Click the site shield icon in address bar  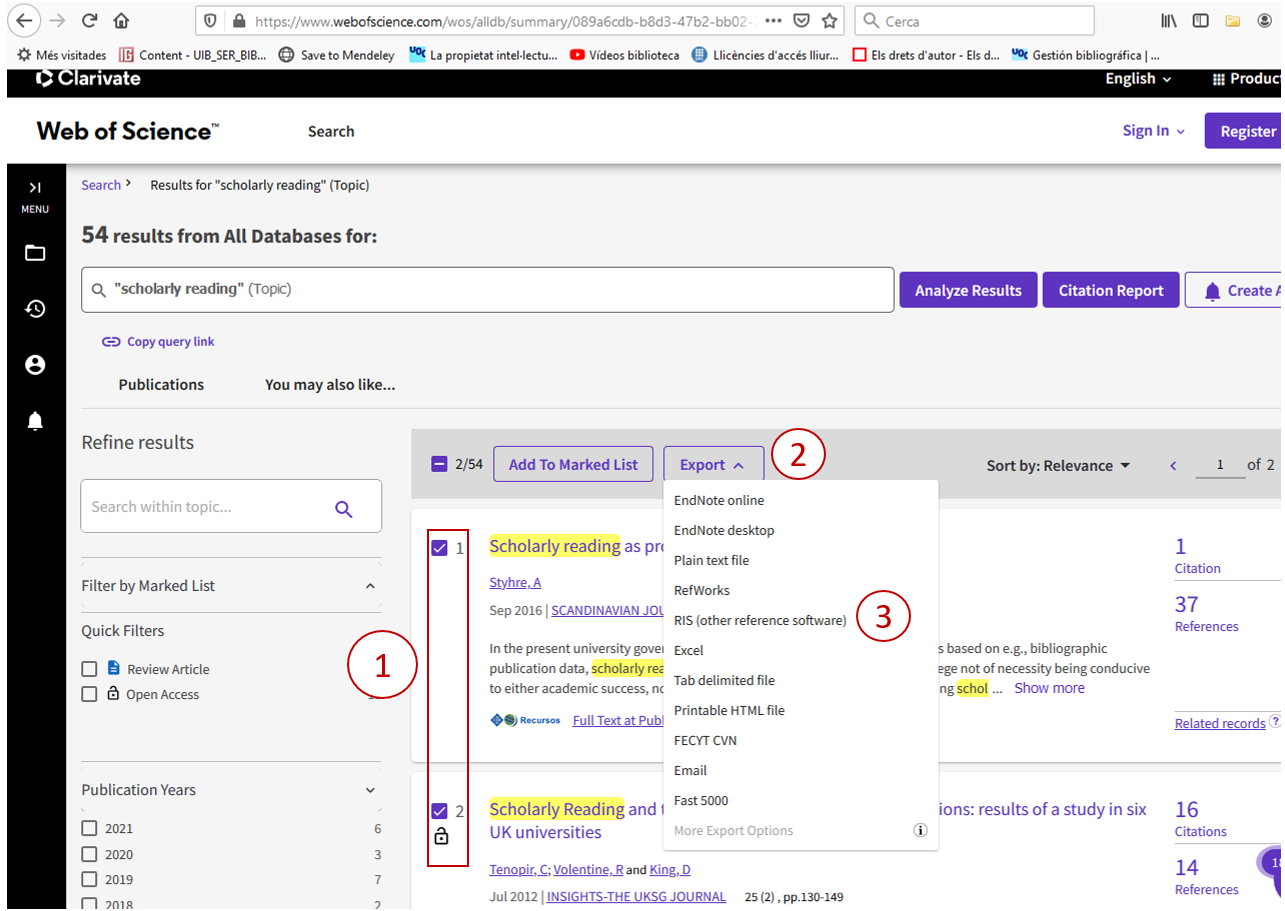pyautogui.click(x=210, y=20)
